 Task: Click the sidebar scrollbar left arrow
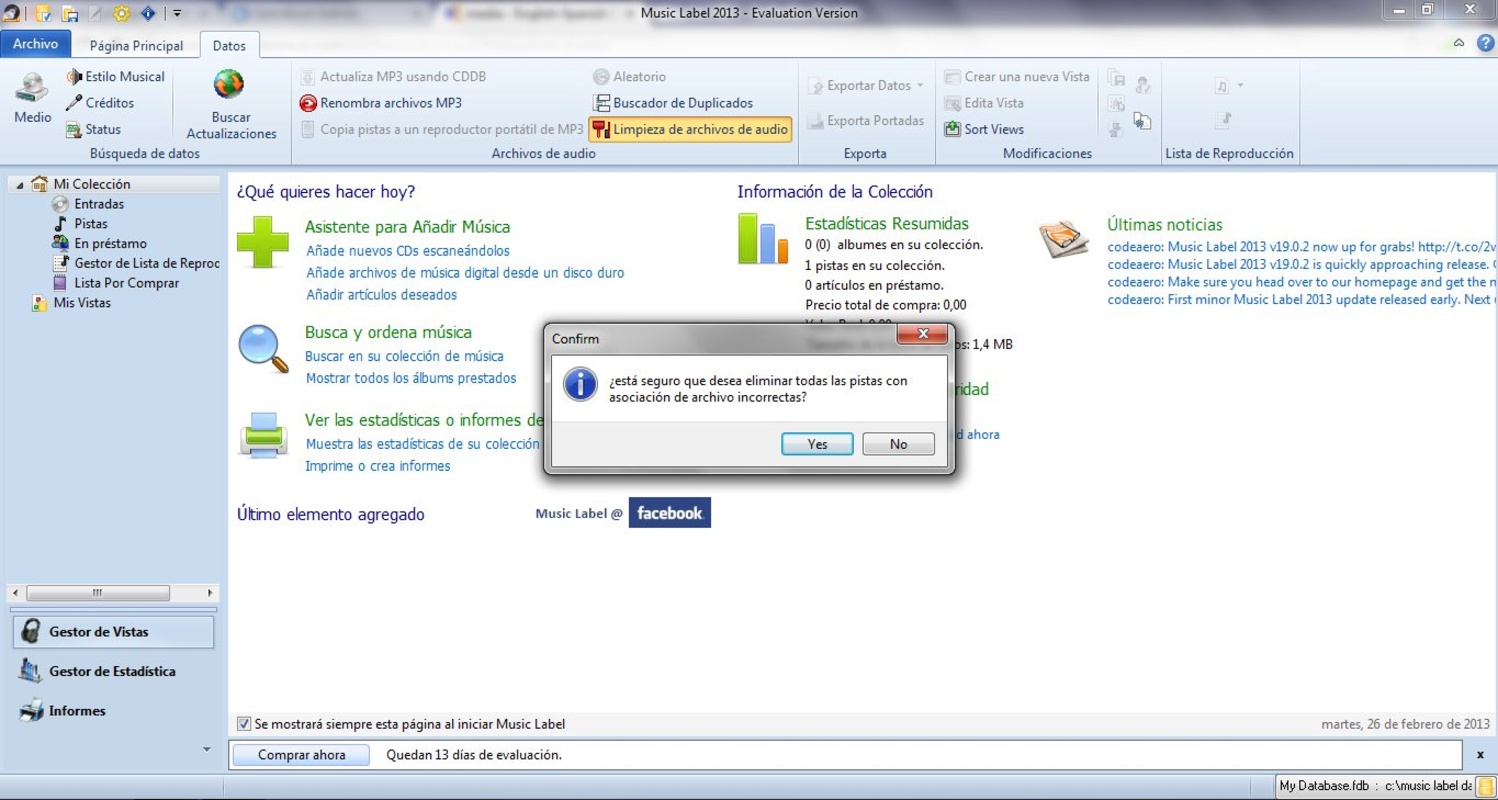click(15, 593)
